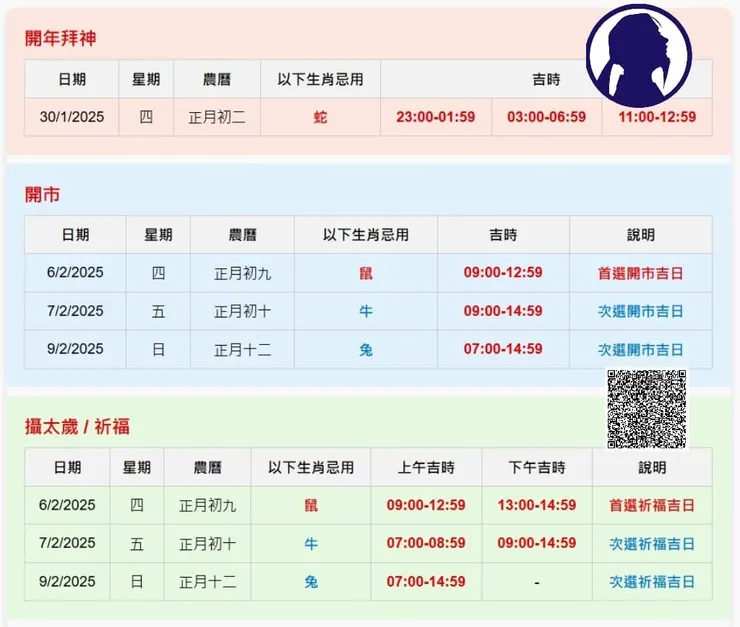Click 牛 zodiac in the 祈福 table
The image size is (740, 627).
[311, 544]
